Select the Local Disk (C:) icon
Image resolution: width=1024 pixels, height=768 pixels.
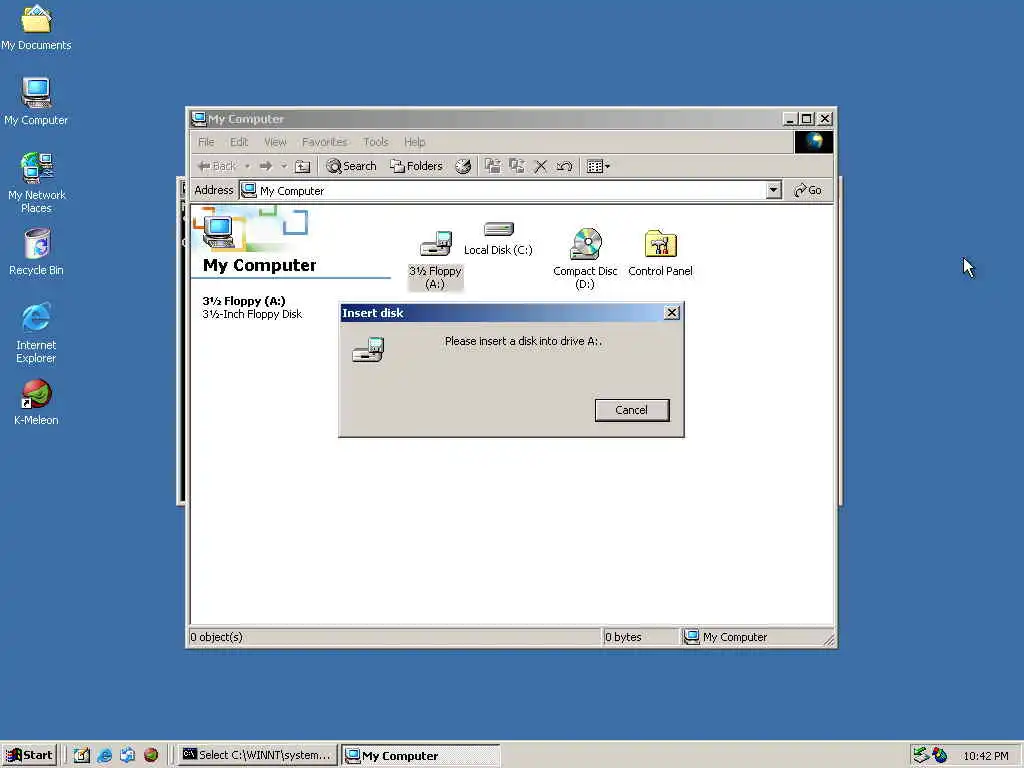click(498, 238)
